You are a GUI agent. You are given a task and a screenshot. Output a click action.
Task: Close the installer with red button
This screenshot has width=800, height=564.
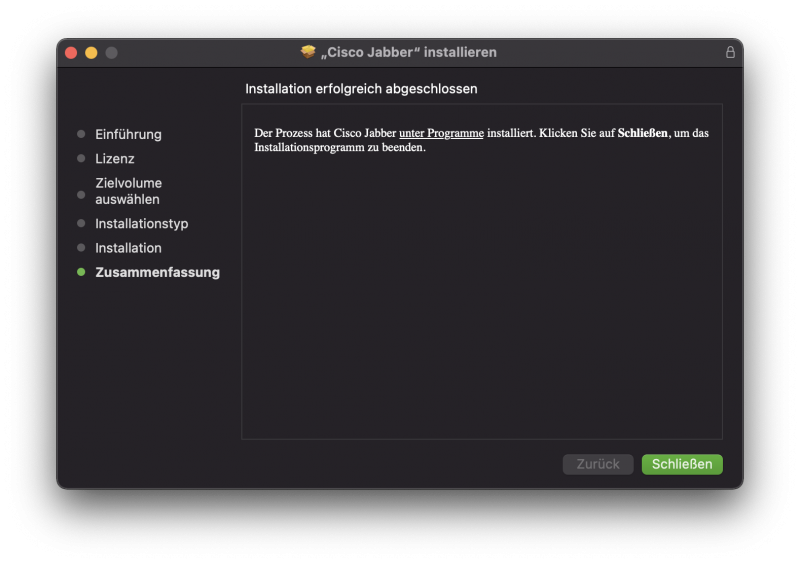click(71, 53)
